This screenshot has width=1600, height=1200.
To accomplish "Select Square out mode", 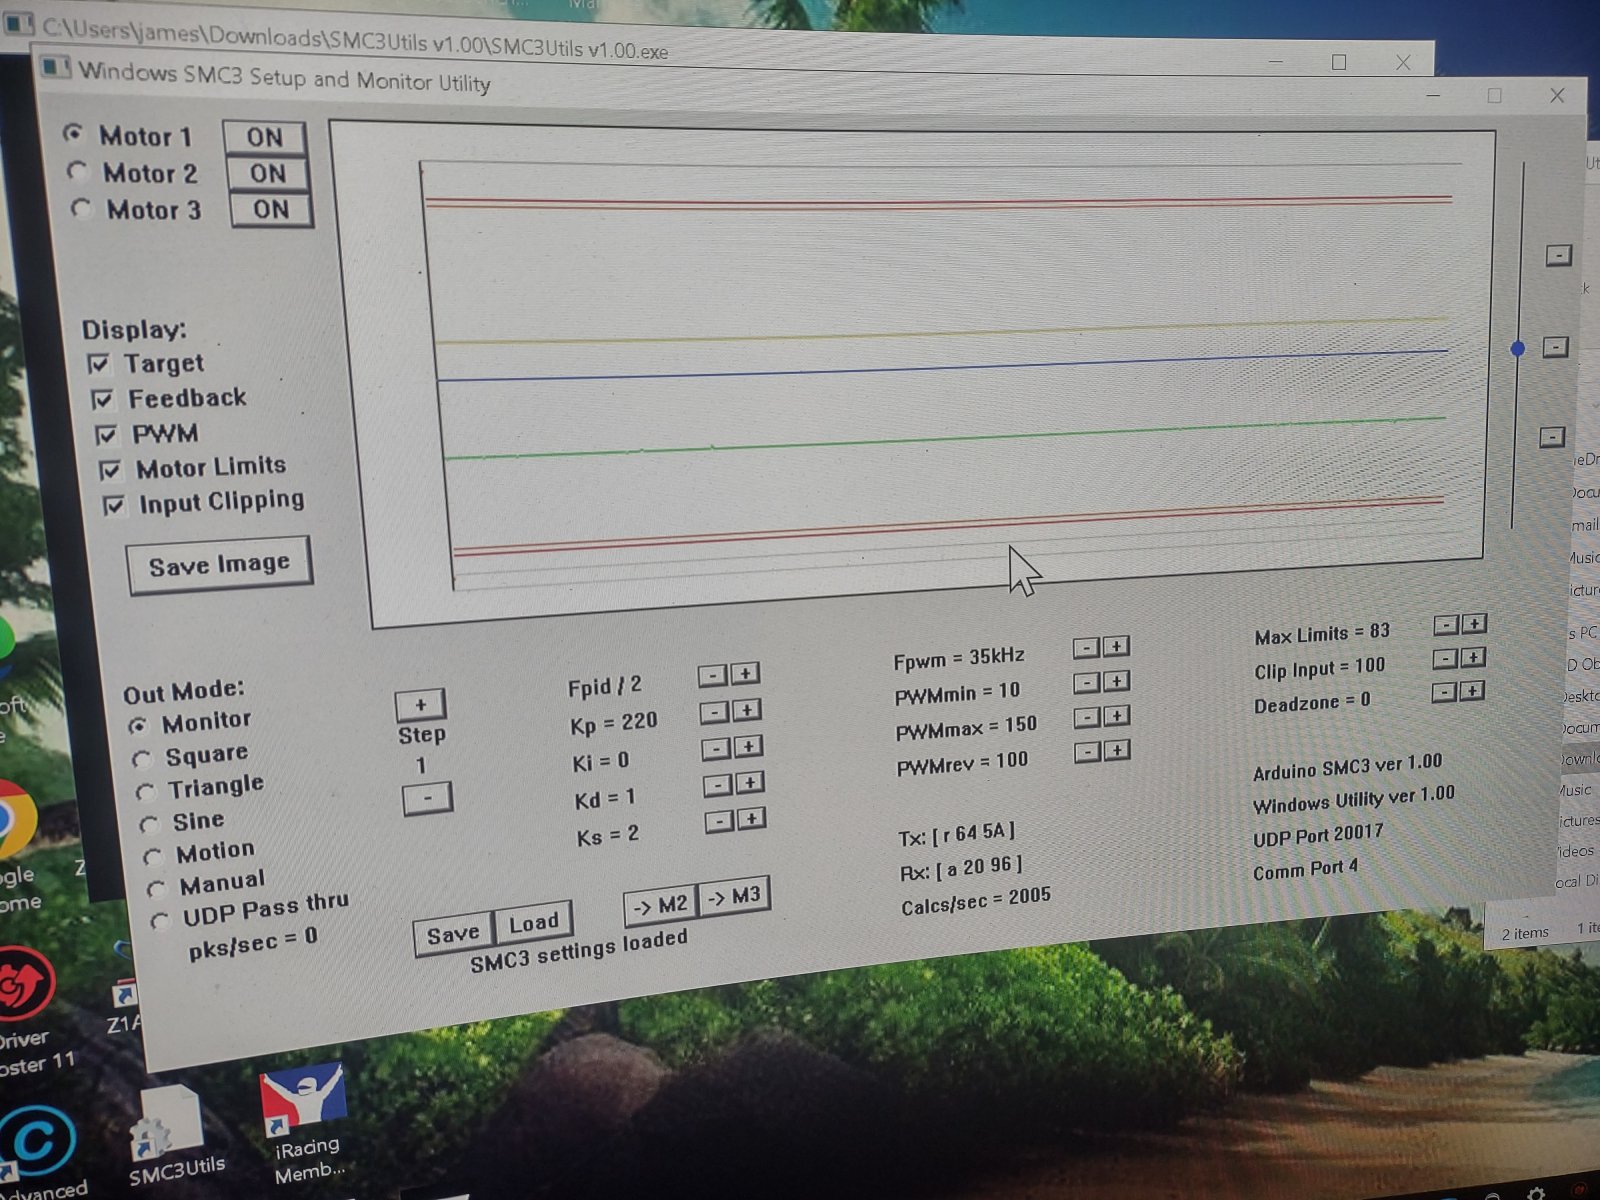I will click(x=142, y=759).
